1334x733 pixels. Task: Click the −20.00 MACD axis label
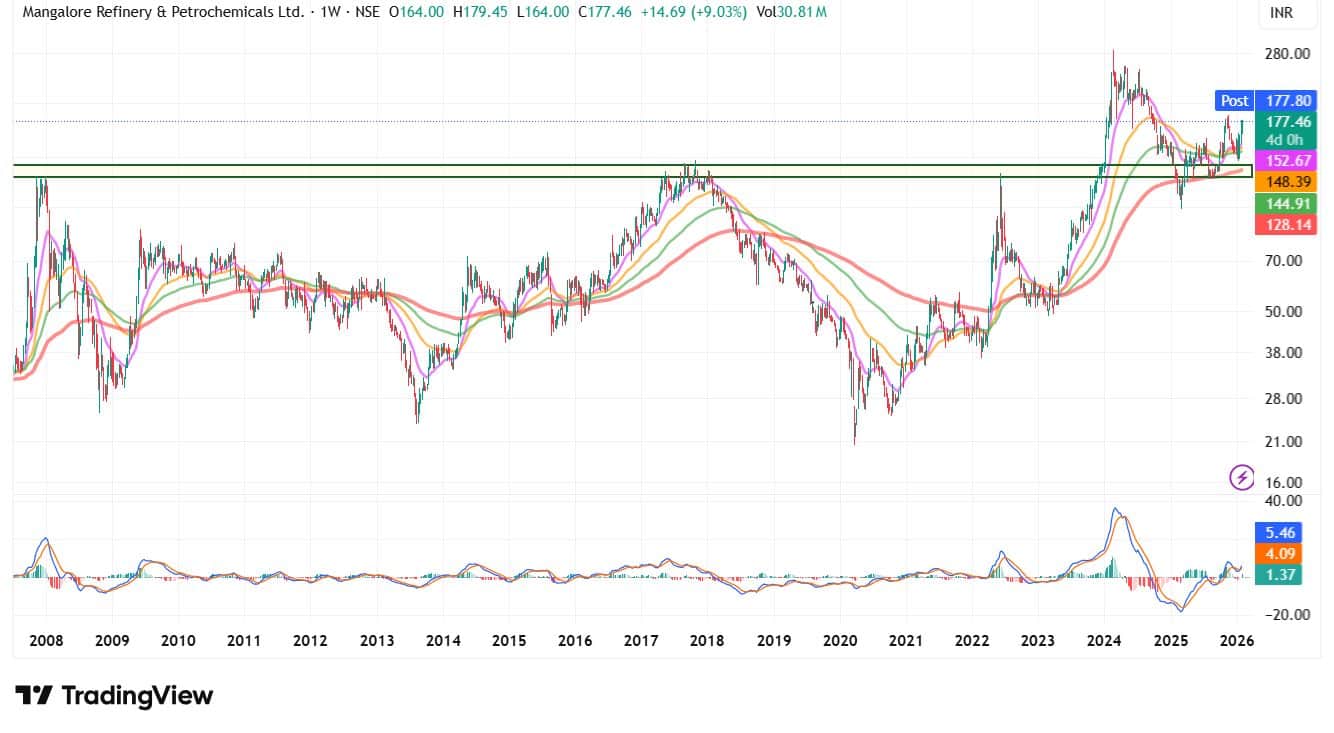1286,614
